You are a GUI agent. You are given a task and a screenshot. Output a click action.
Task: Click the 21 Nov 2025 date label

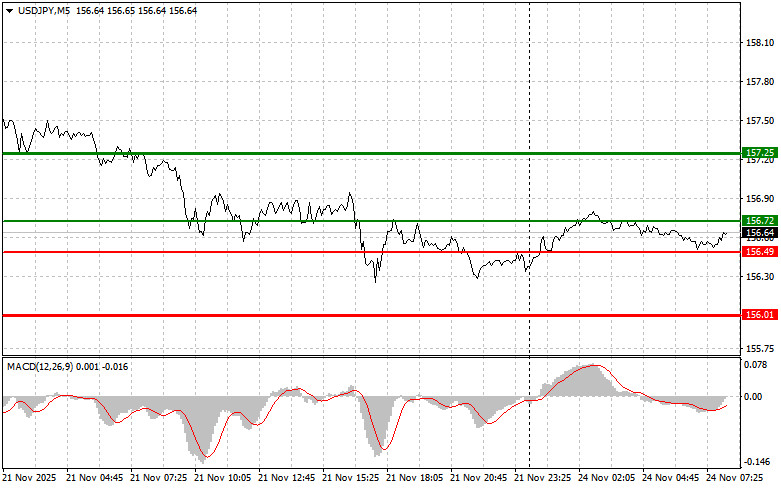pyautogui.click(x=29, y=478)
